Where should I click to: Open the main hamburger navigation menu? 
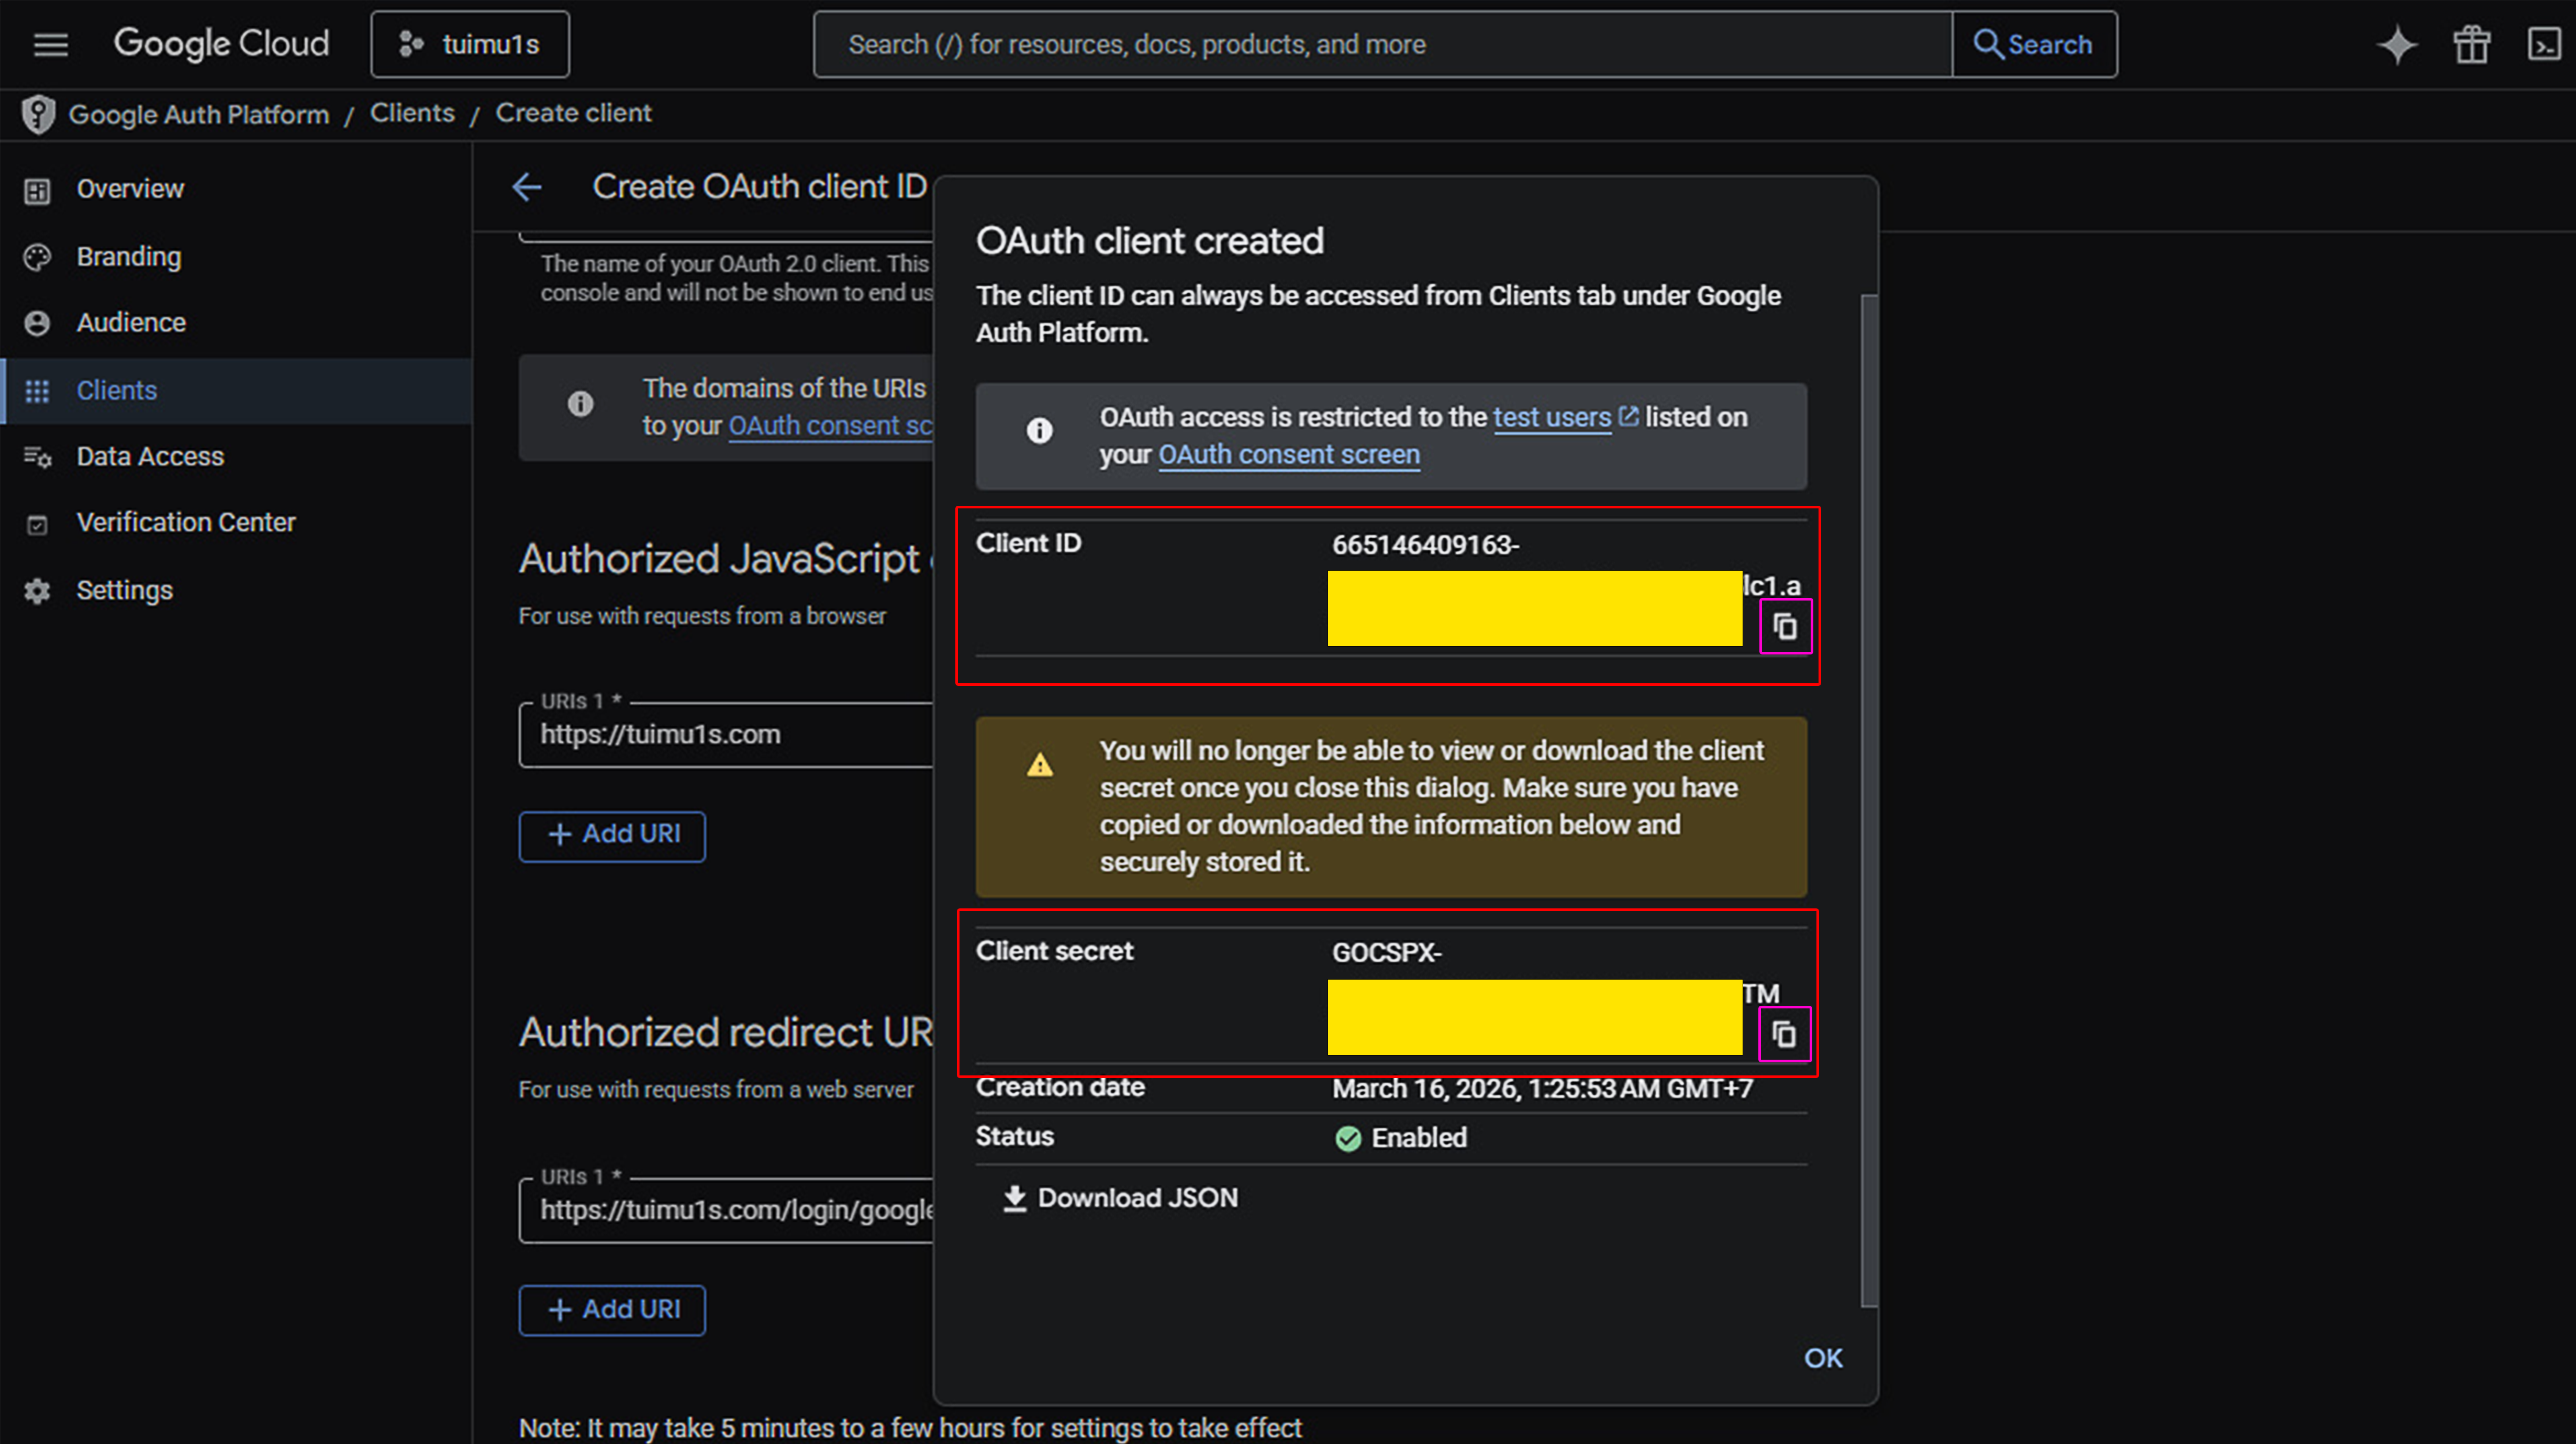tap(50, 44)
